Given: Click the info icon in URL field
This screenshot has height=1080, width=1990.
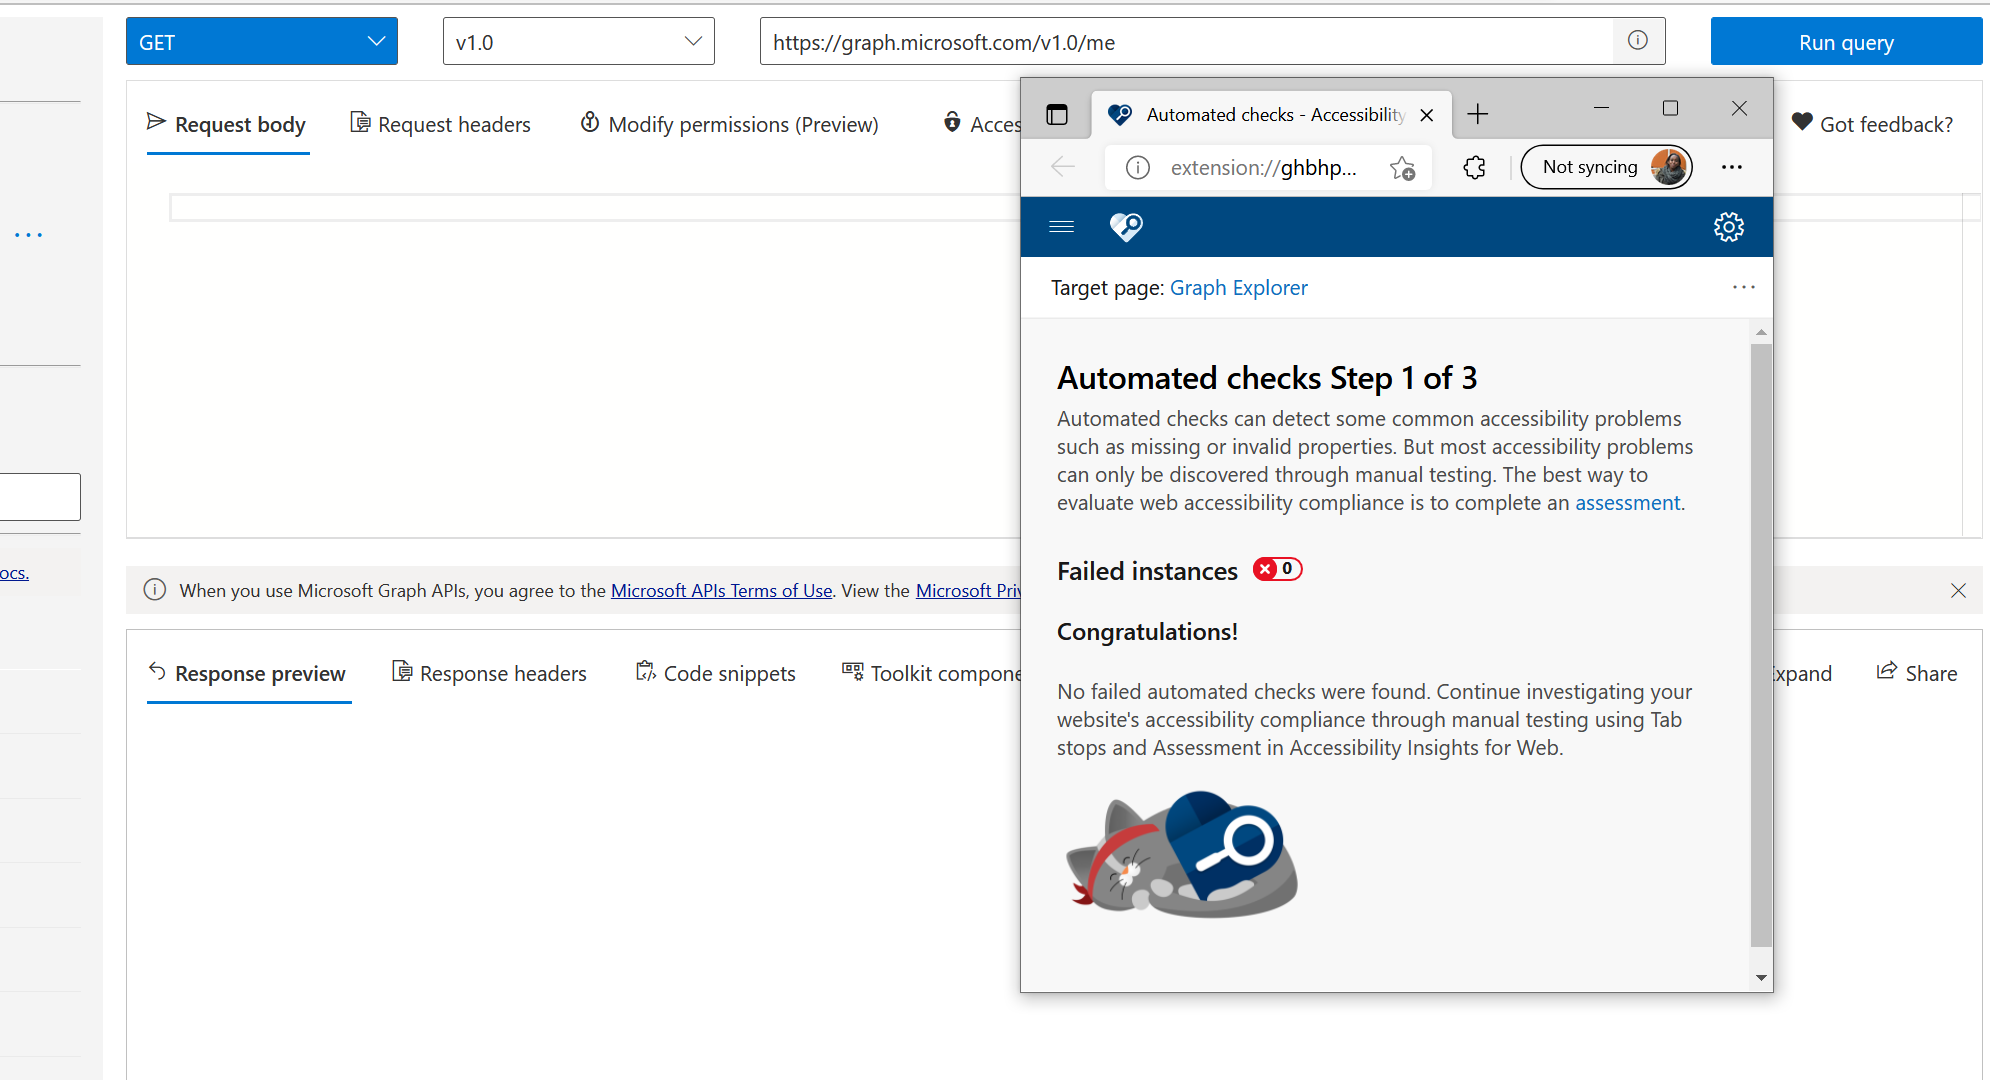Looking at the screenshot, I should tap(1638, 41).
